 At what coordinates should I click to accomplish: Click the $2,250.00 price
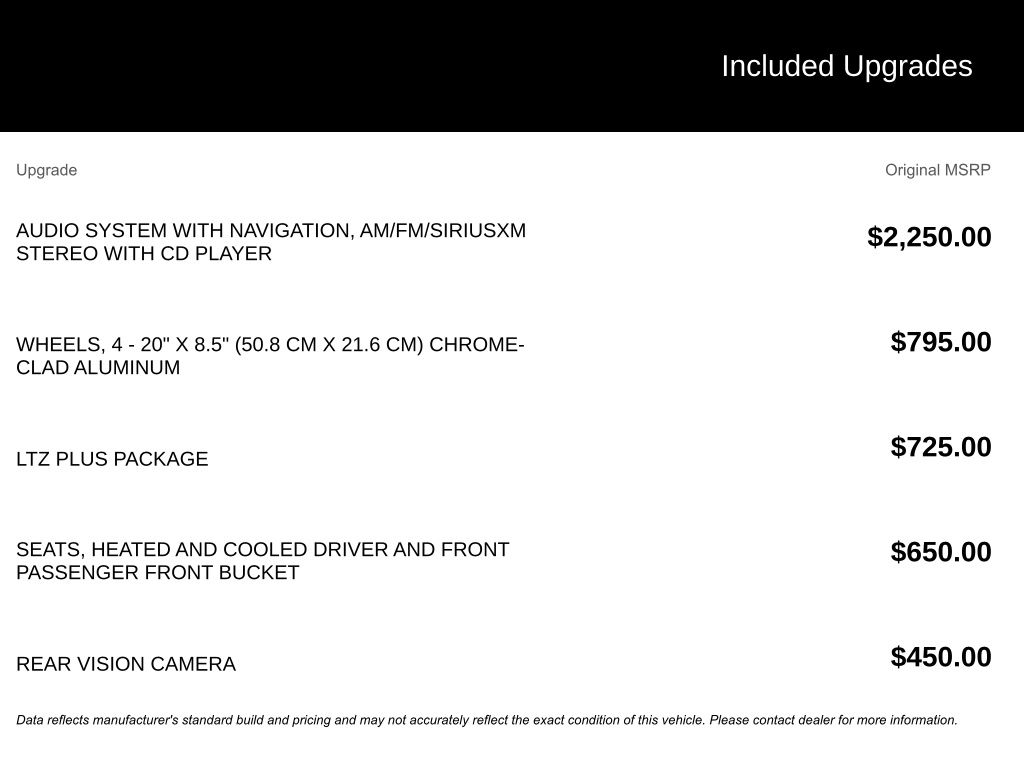[929, 237]
